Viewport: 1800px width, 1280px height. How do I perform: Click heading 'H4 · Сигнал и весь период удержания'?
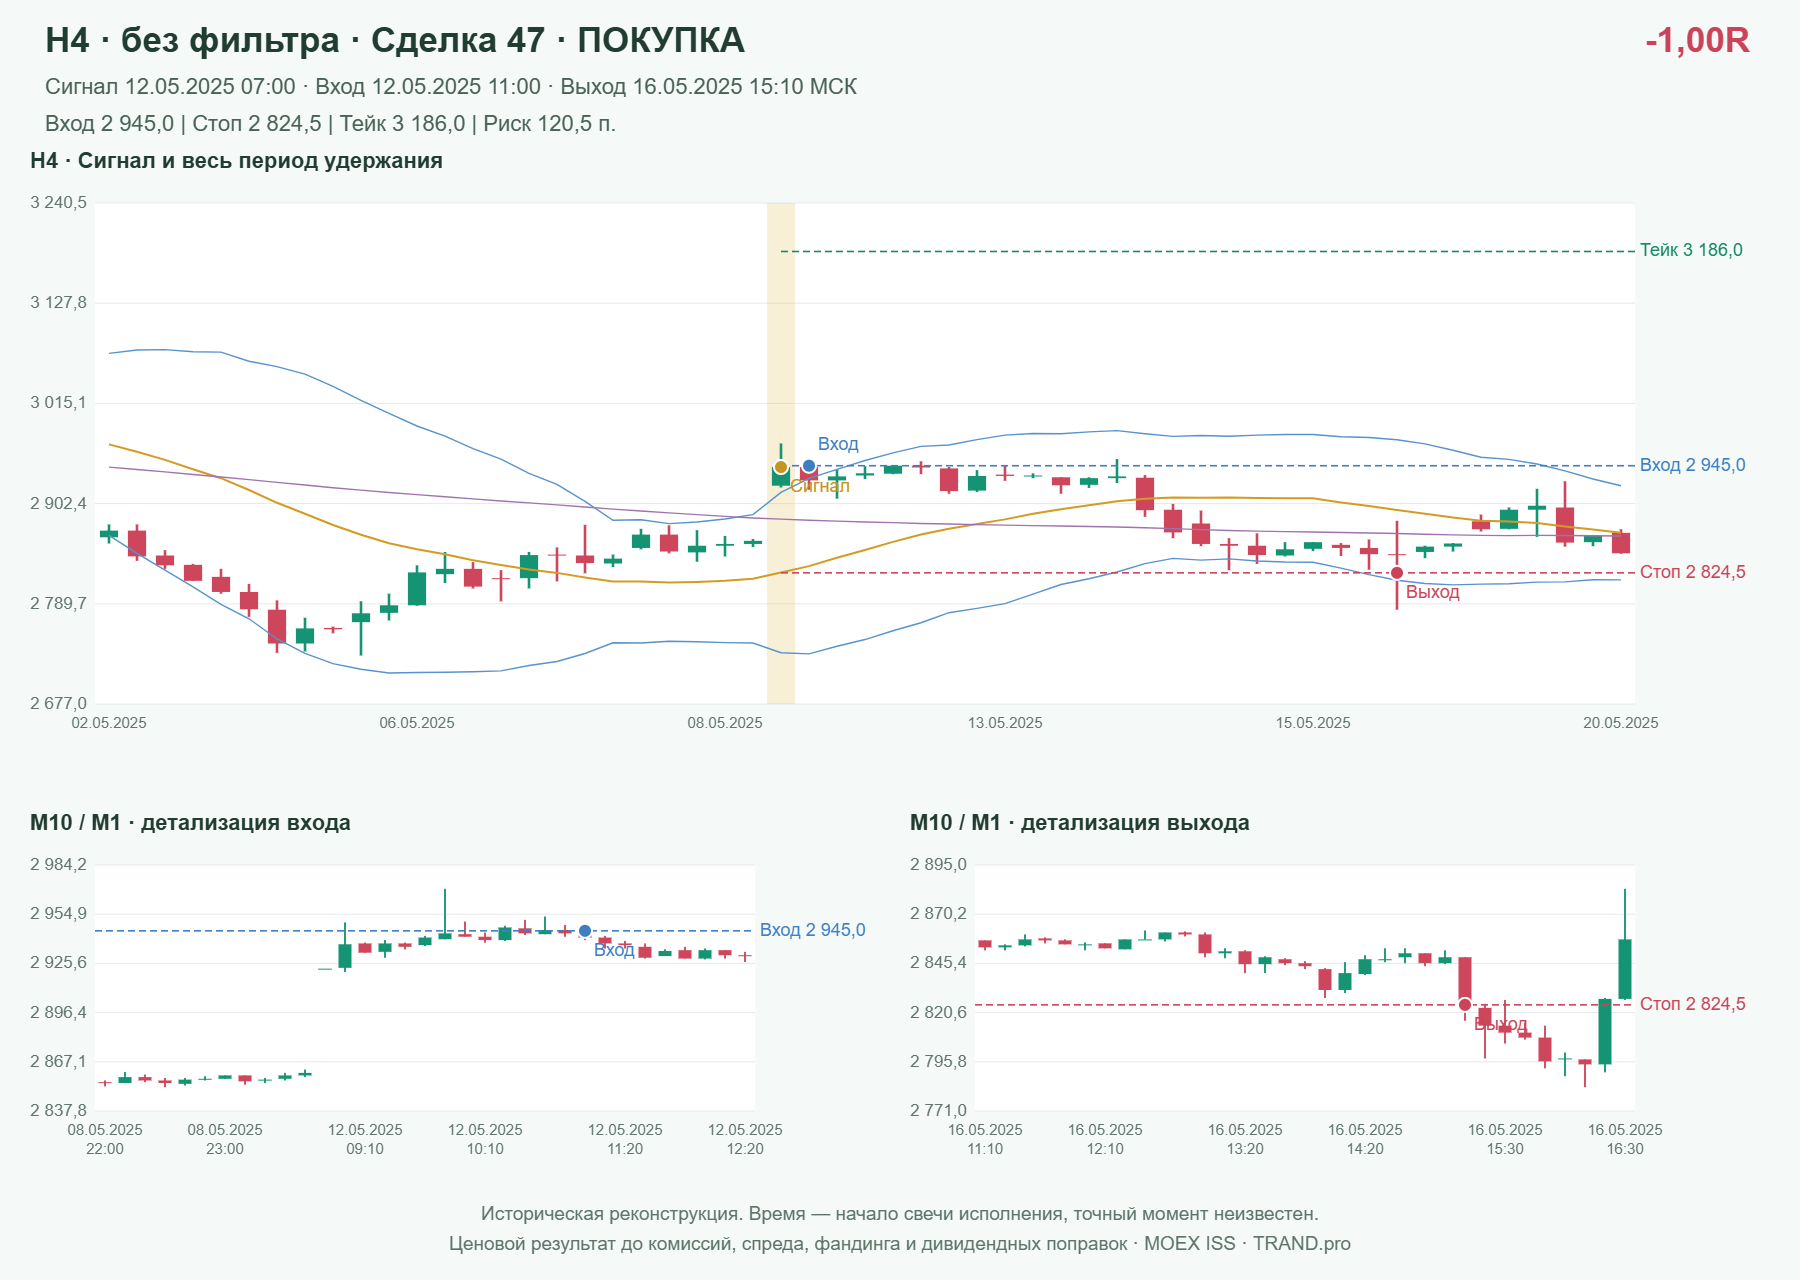coord(236,161)
